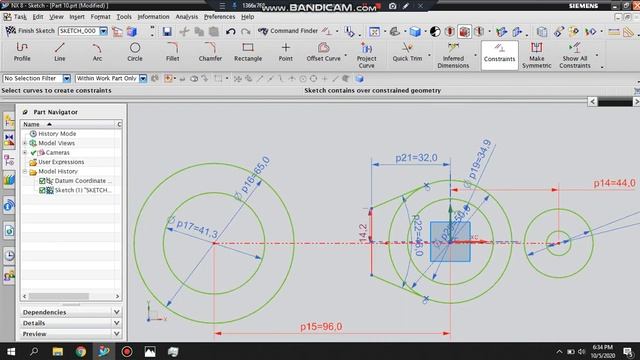Select the Circle tool
640x360 pixels.
(135, 52)
